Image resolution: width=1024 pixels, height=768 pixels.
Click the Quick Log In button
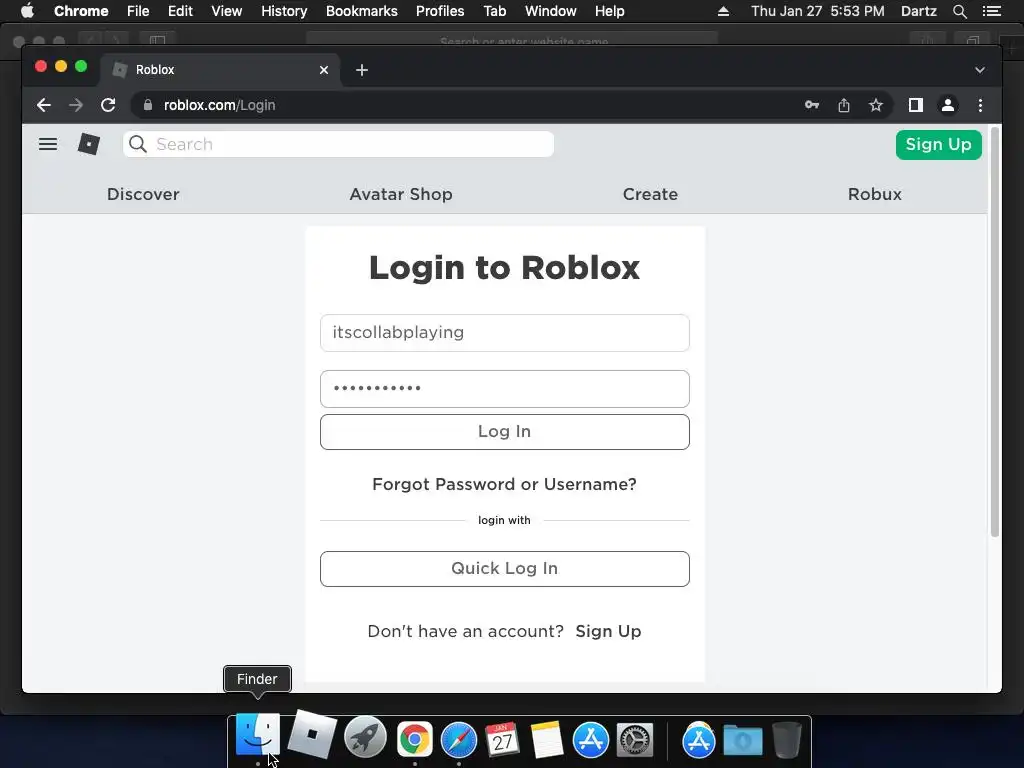coord(505,569)
